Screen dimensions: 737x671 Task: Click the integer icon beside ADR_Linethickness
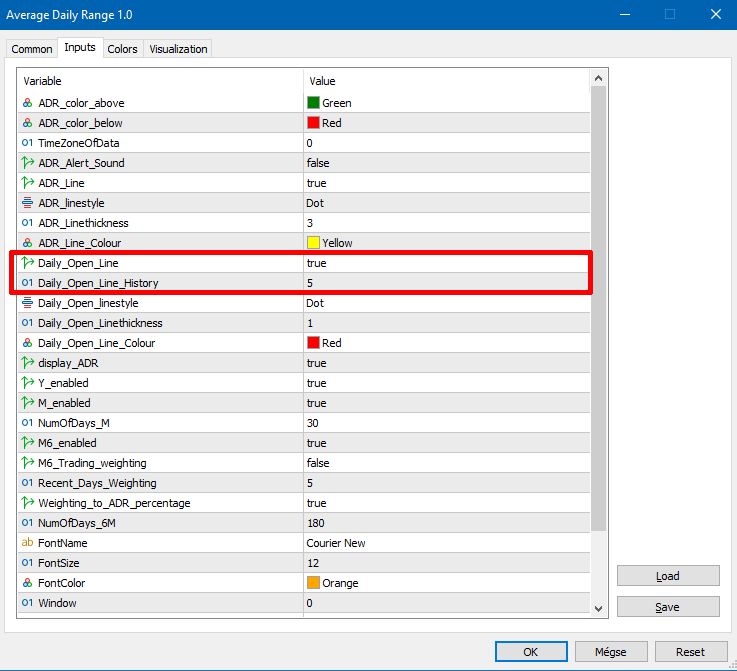[x=27, y=223]
